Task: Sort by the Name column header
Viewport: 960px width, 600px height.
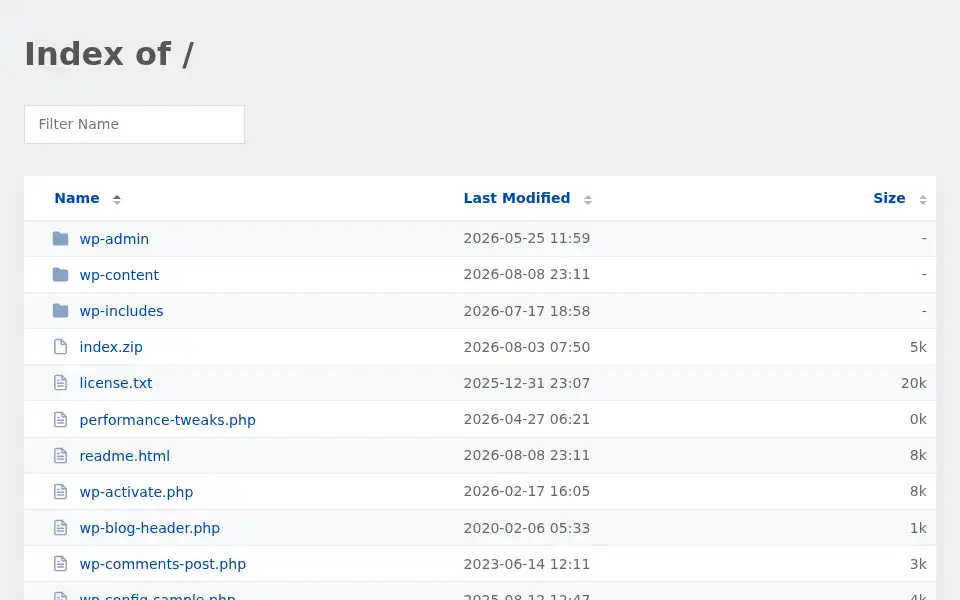Action: tap(77, 198)
